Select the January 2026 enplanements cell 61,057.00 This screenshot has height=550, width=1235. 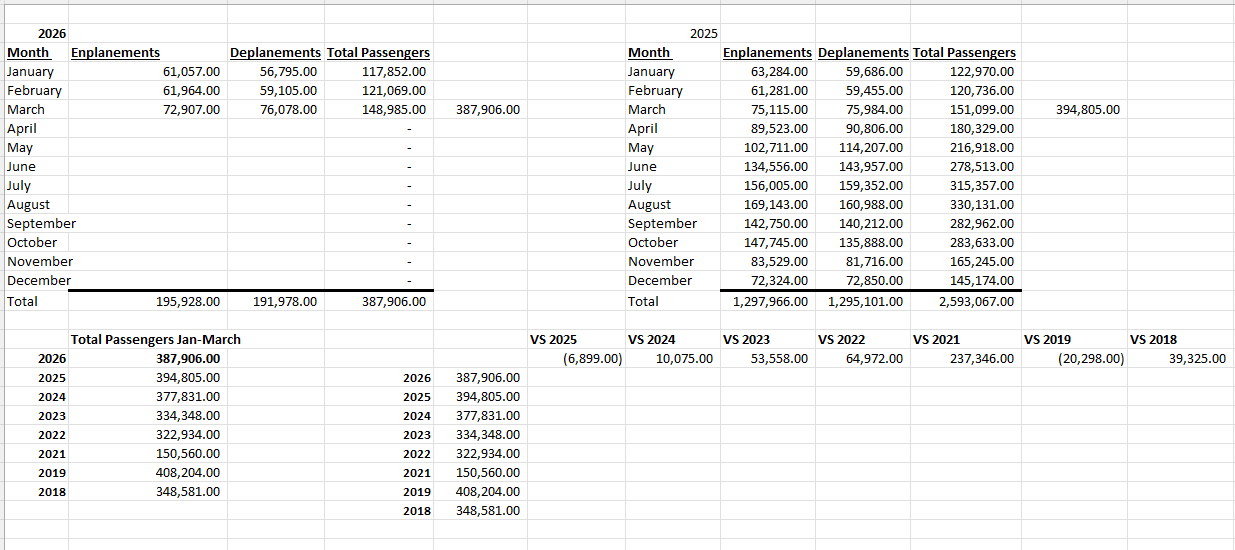pos(190,71)
